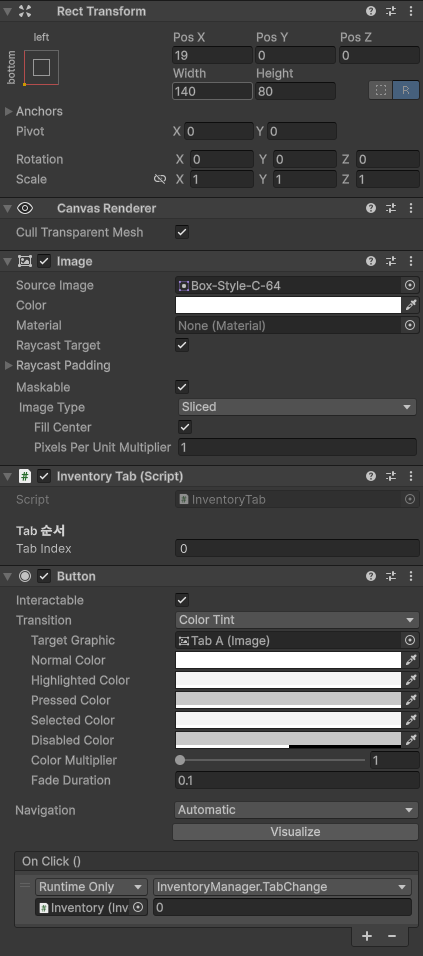Remove the selected On Click entry
The image size is (423, 956).
click(392, 936)
